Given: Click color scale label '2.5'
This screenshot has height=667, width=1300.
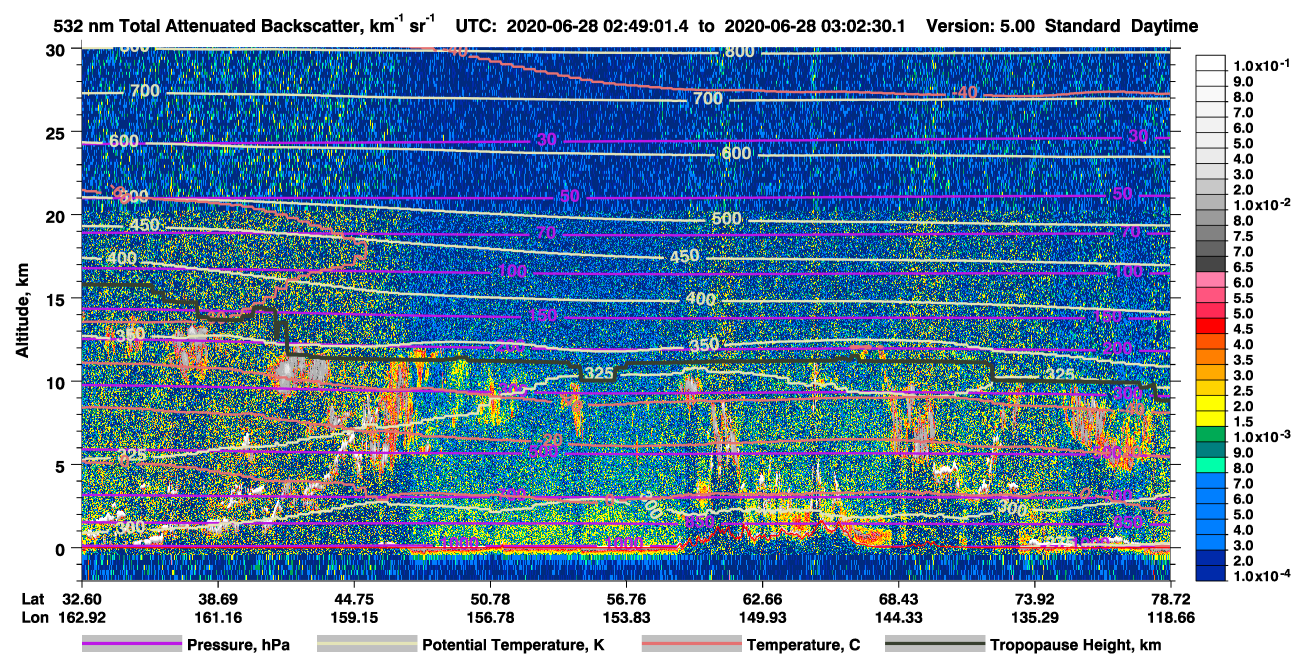Looking at the screenshot, I should [x=1243, y=391].
